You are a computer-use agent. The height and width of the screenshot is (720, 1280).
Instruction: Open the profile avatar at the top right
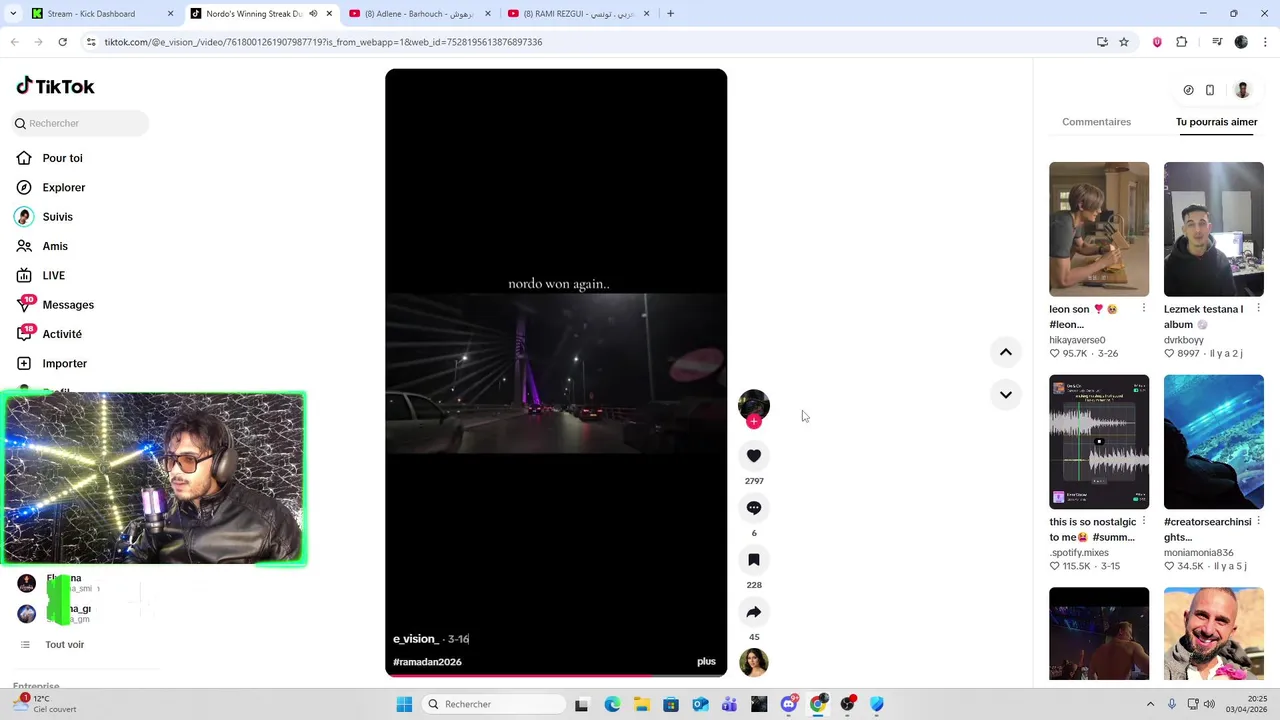pos(1242,90)
